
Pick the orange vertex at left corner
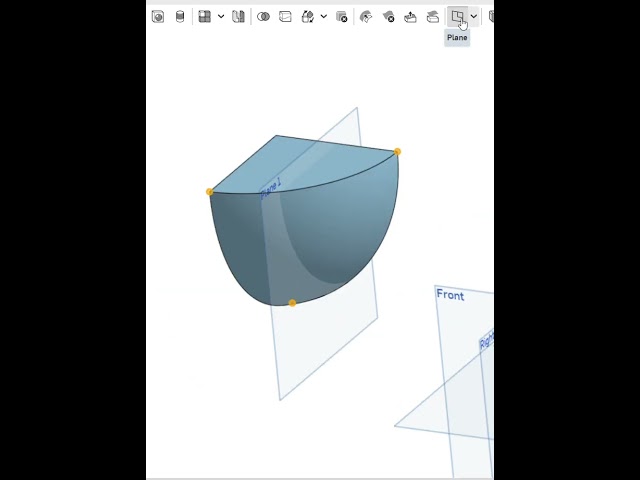click(x=209, y=192)
